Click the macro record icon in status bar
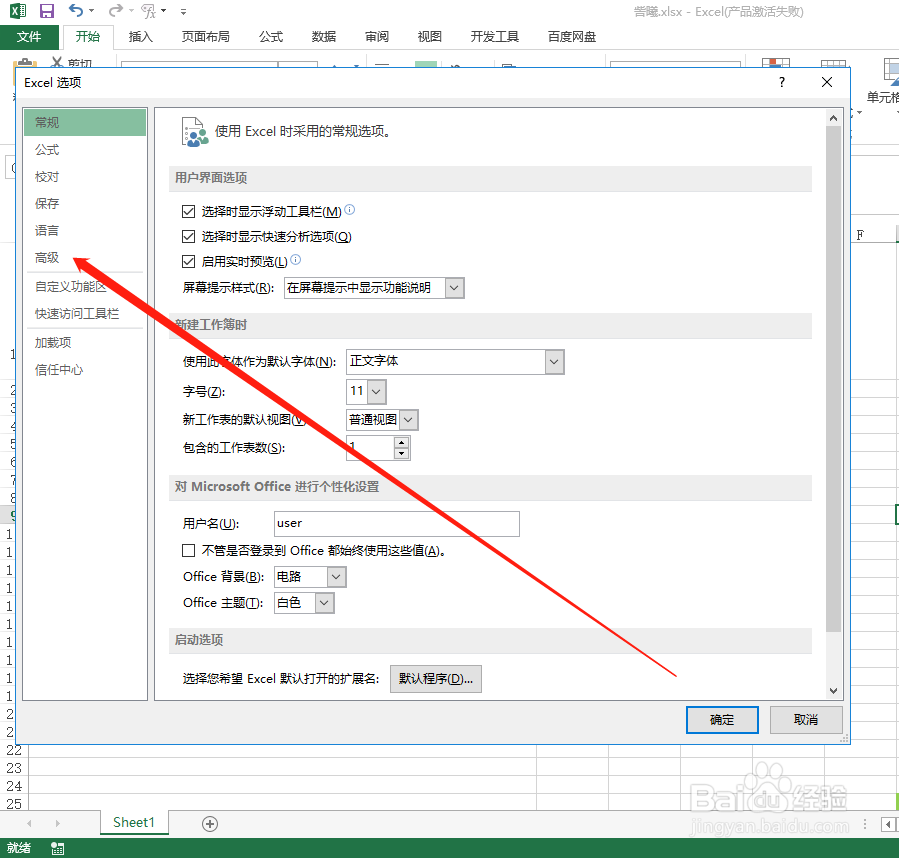This screenshot has width=899, height=858. [x=57, y=846]
